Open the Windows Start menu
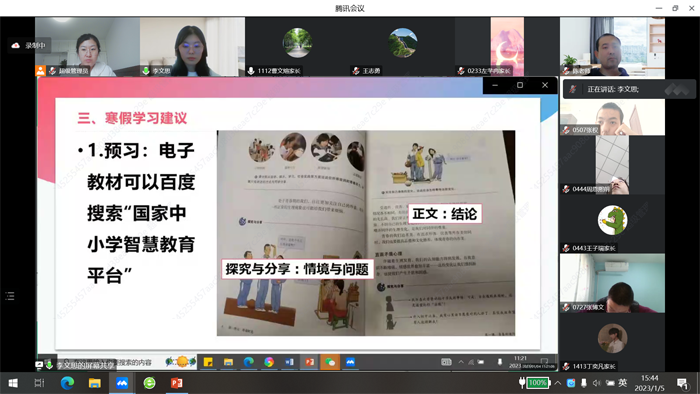700x394 pixels. pyautogui.click(x=13, y=383)
